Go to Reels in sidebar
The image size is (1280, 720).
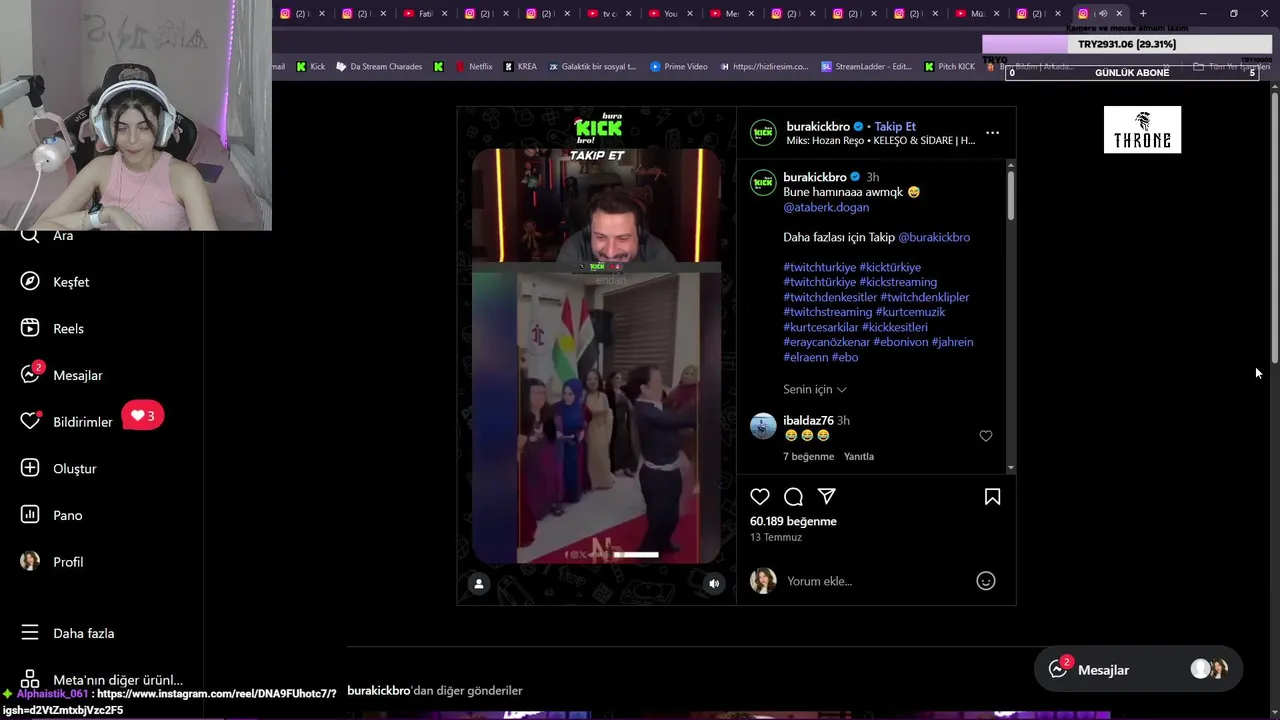pyautogui.click(x=52, y=328)
